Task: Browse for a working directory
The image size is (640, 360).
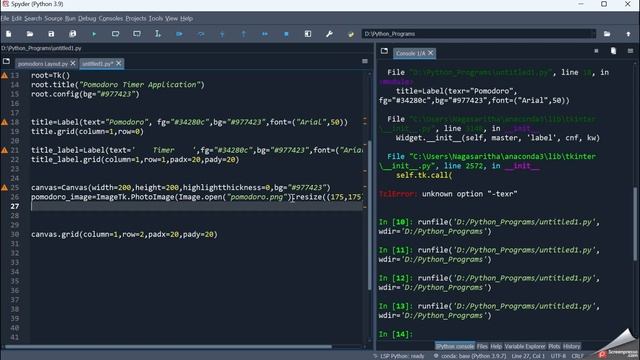Action: click(x=607, y=34)
